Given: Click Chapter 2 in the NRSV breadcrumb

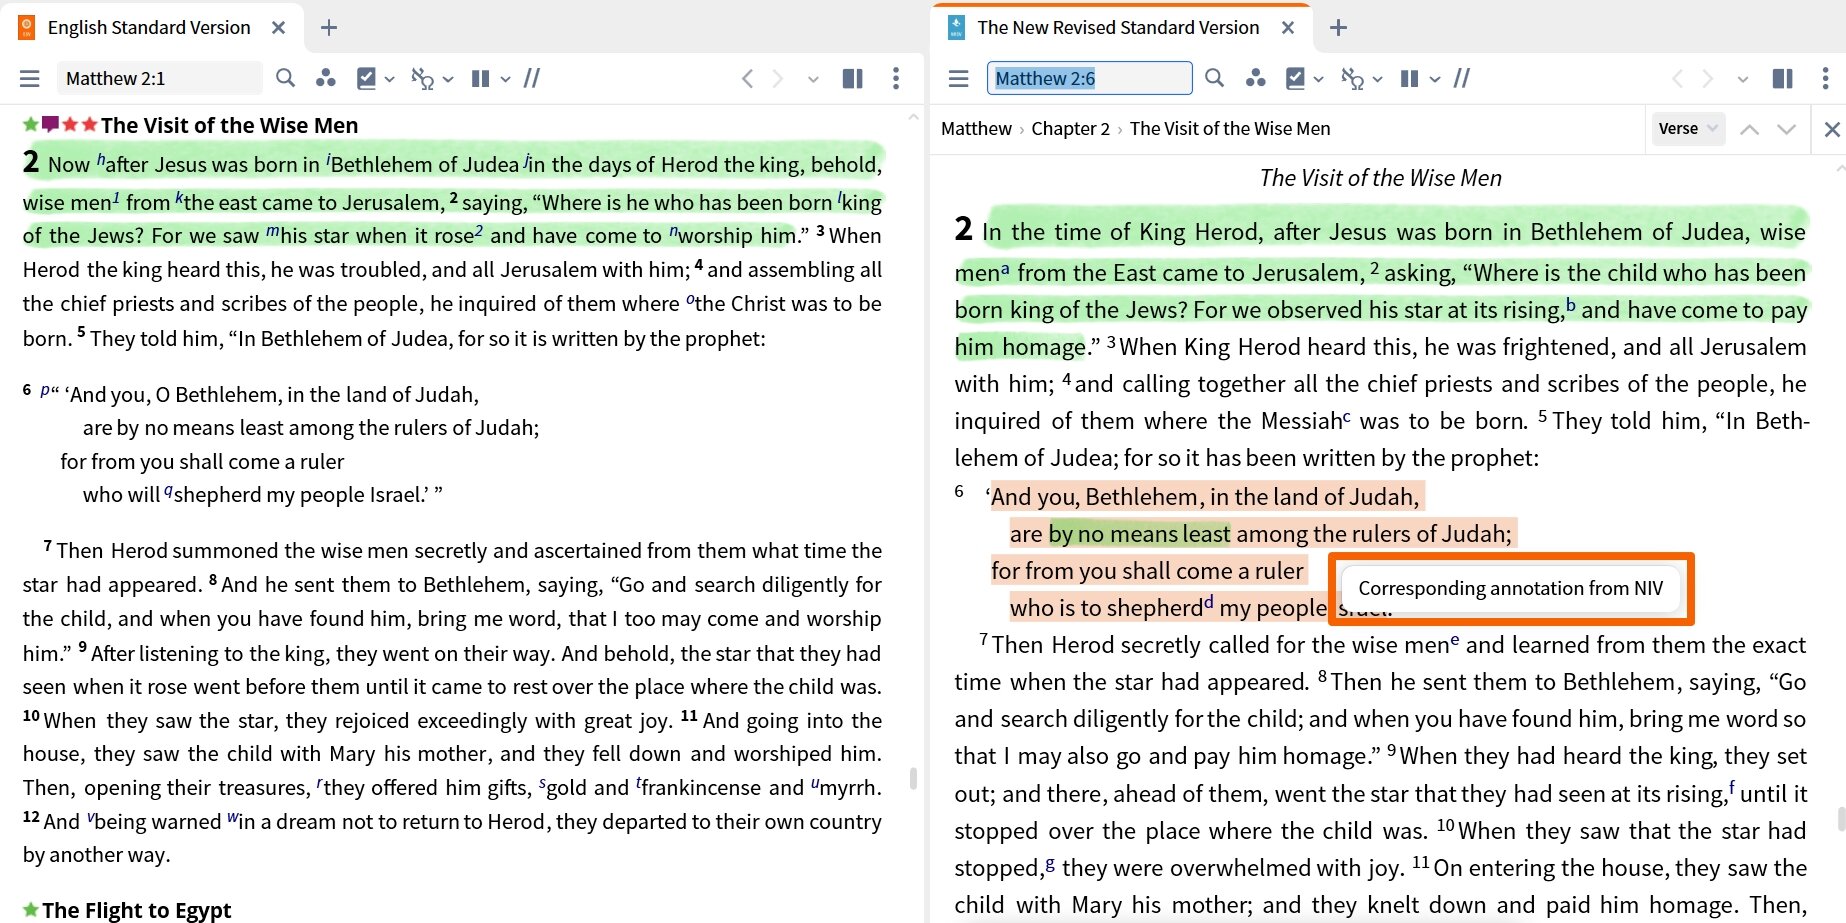Looking at the screenshot, I should pos(1070,129).
